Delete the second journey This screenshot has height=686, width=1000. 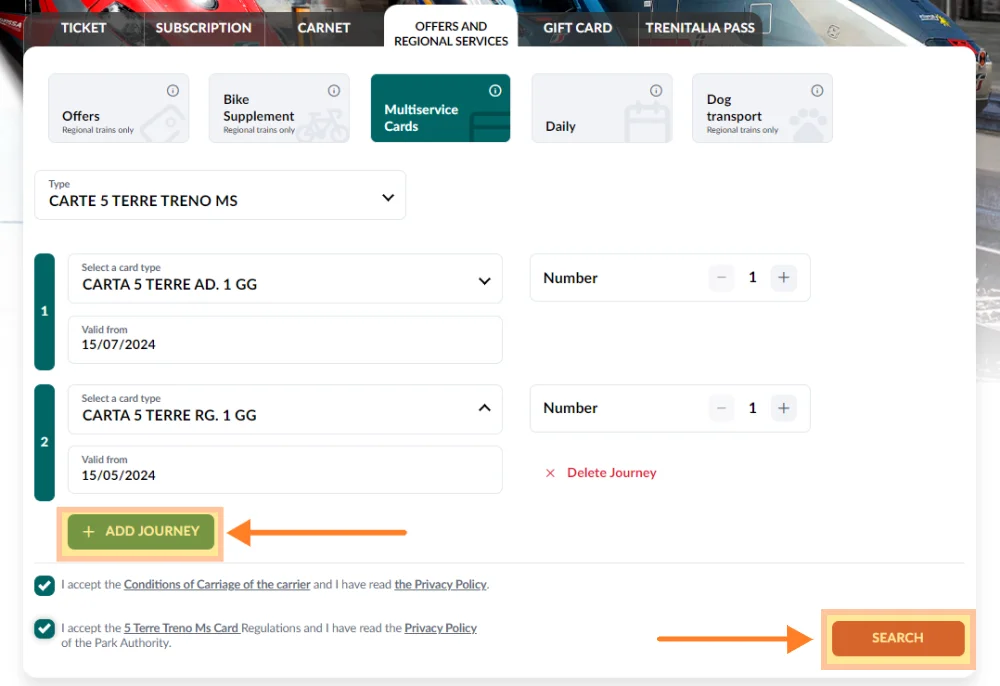coord(601,473)
